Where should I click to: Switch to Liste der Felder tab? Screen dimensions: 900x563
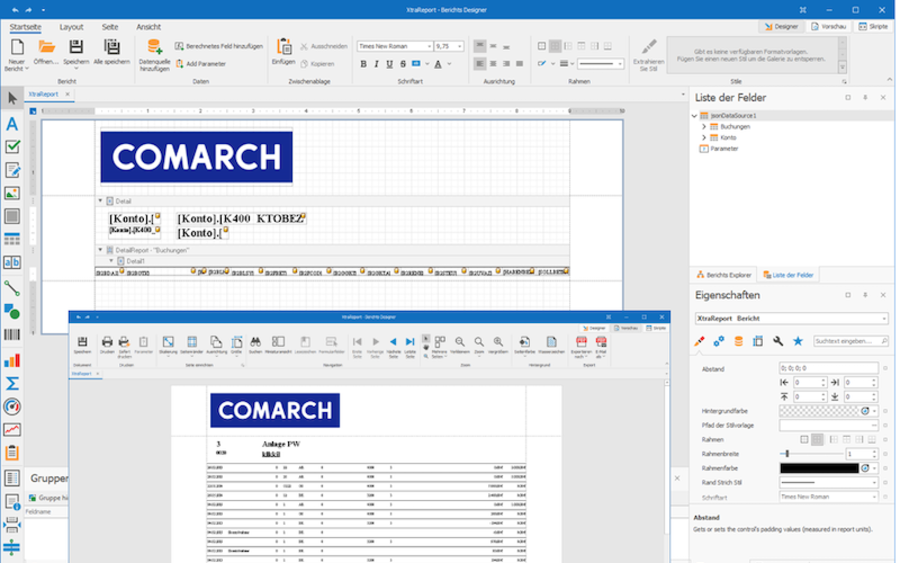pos(788,275)
